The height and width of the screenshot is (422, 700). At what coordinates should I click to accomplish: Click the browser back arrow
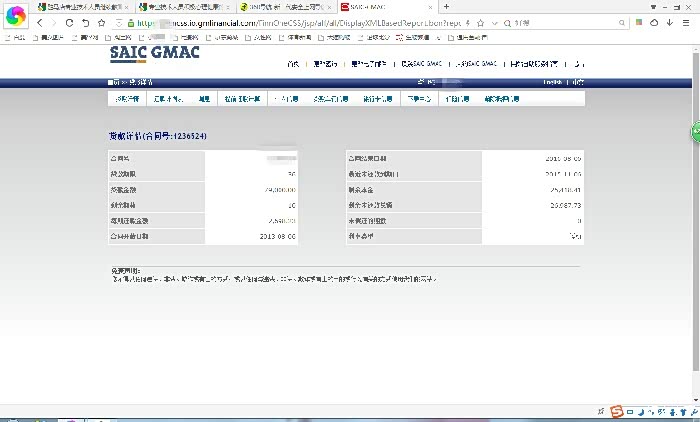[40, 23]
